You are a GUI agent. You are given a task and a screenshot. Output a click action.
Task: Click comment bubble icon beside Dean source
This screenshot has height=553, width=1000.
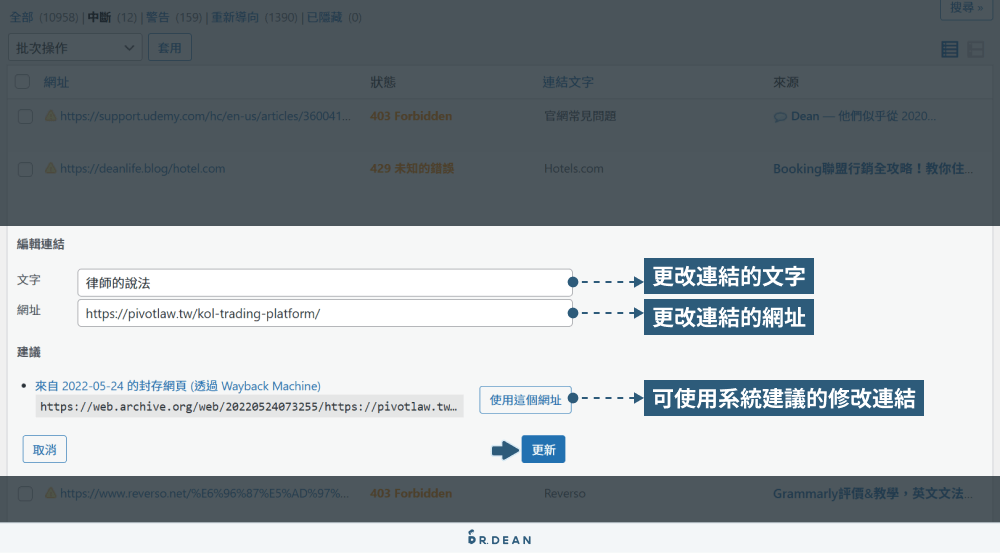(779, 117)
